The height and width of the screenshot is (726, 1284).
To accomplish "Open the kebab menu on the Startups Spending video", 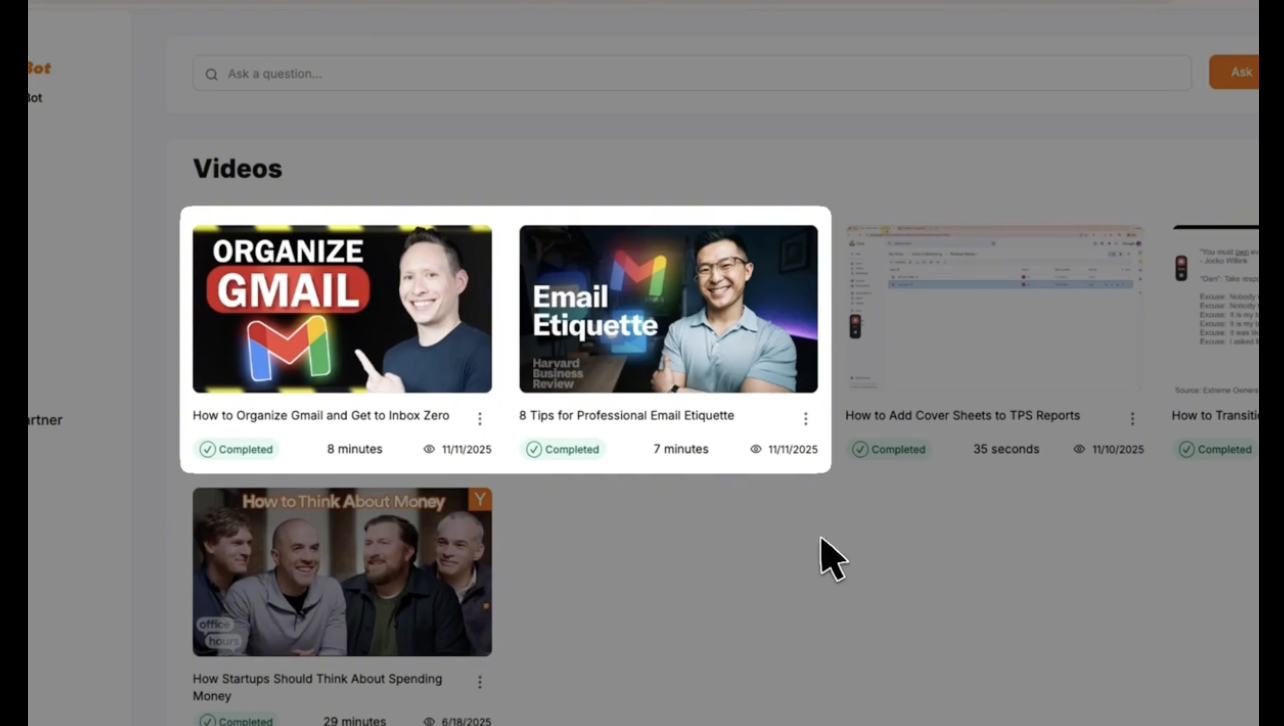I will (x=479, y=681).
